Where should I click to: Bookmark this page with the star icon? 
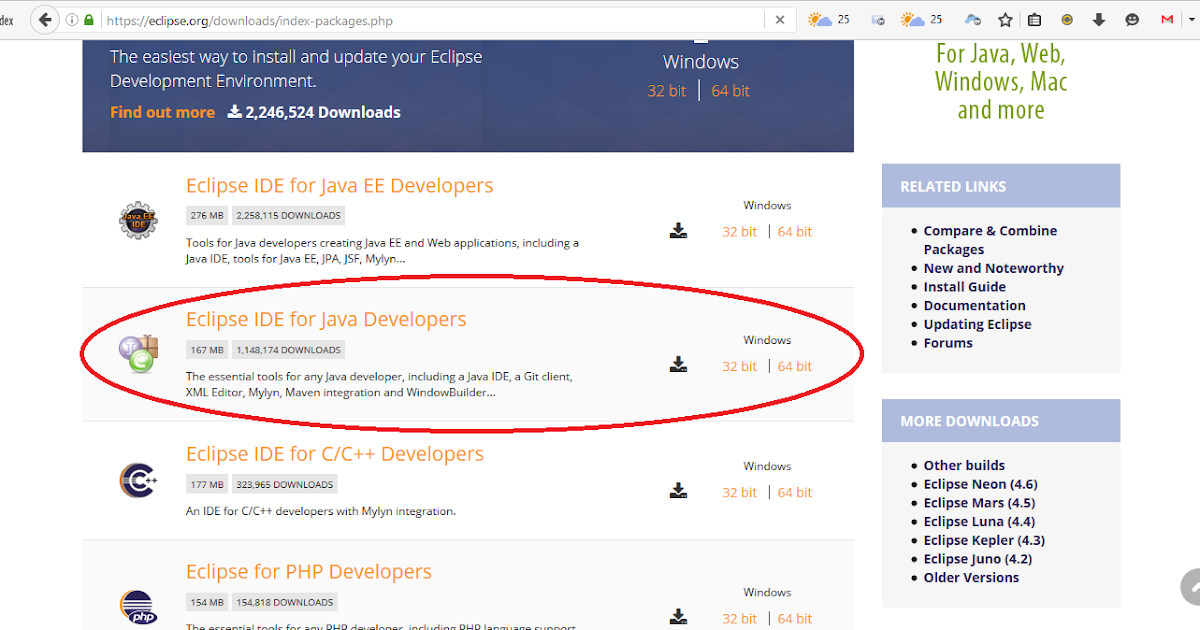coord(1005,20)
